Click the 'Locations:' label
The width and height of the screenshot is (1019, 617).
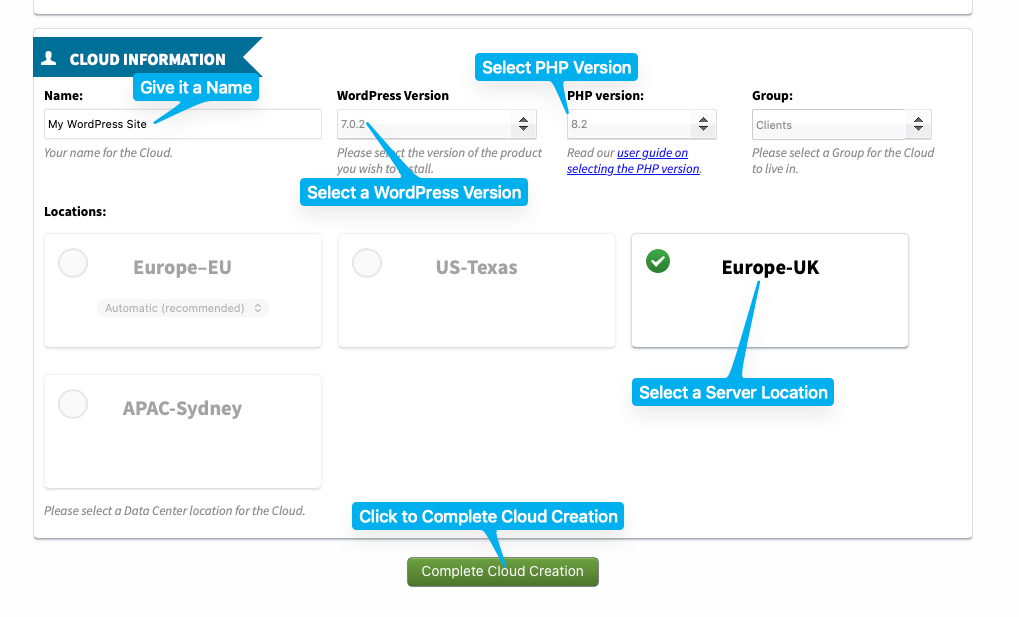[x=75, y=211]
